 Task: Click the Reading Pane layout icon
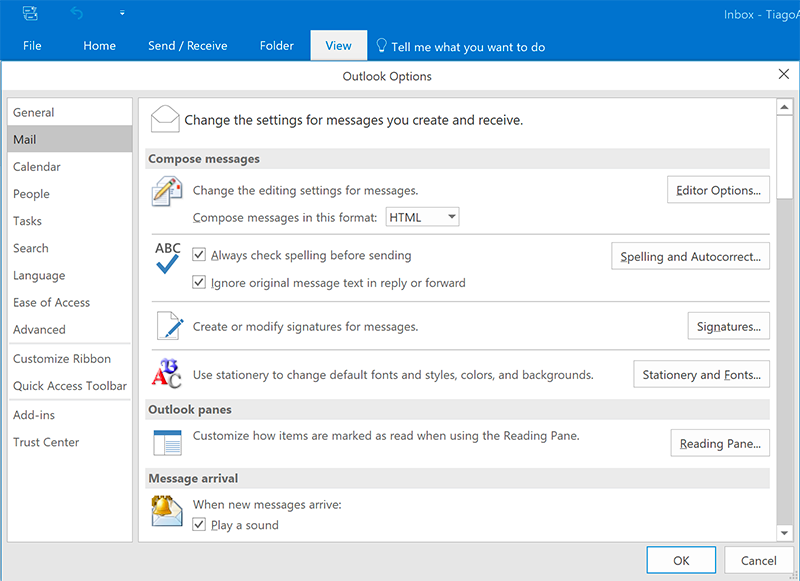166,442
